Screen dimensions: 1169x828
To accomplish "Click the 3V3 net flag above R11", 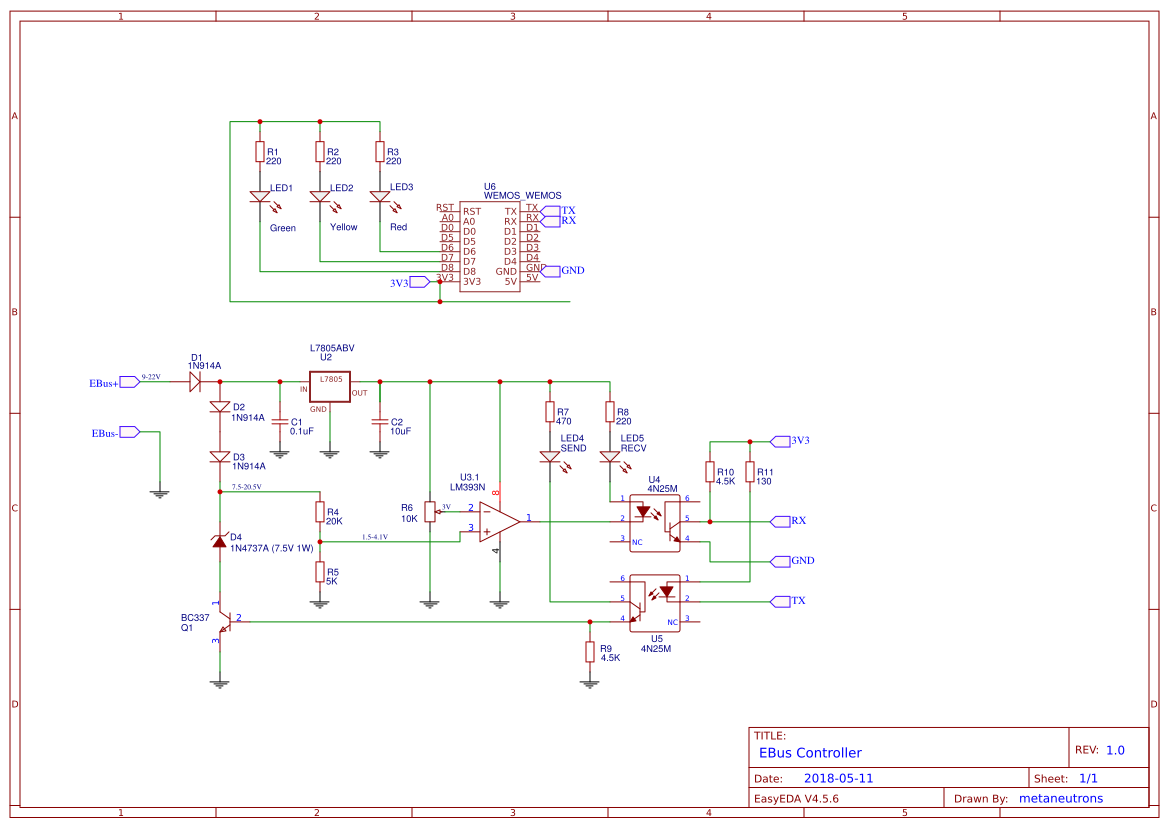I will click(780, 441).
